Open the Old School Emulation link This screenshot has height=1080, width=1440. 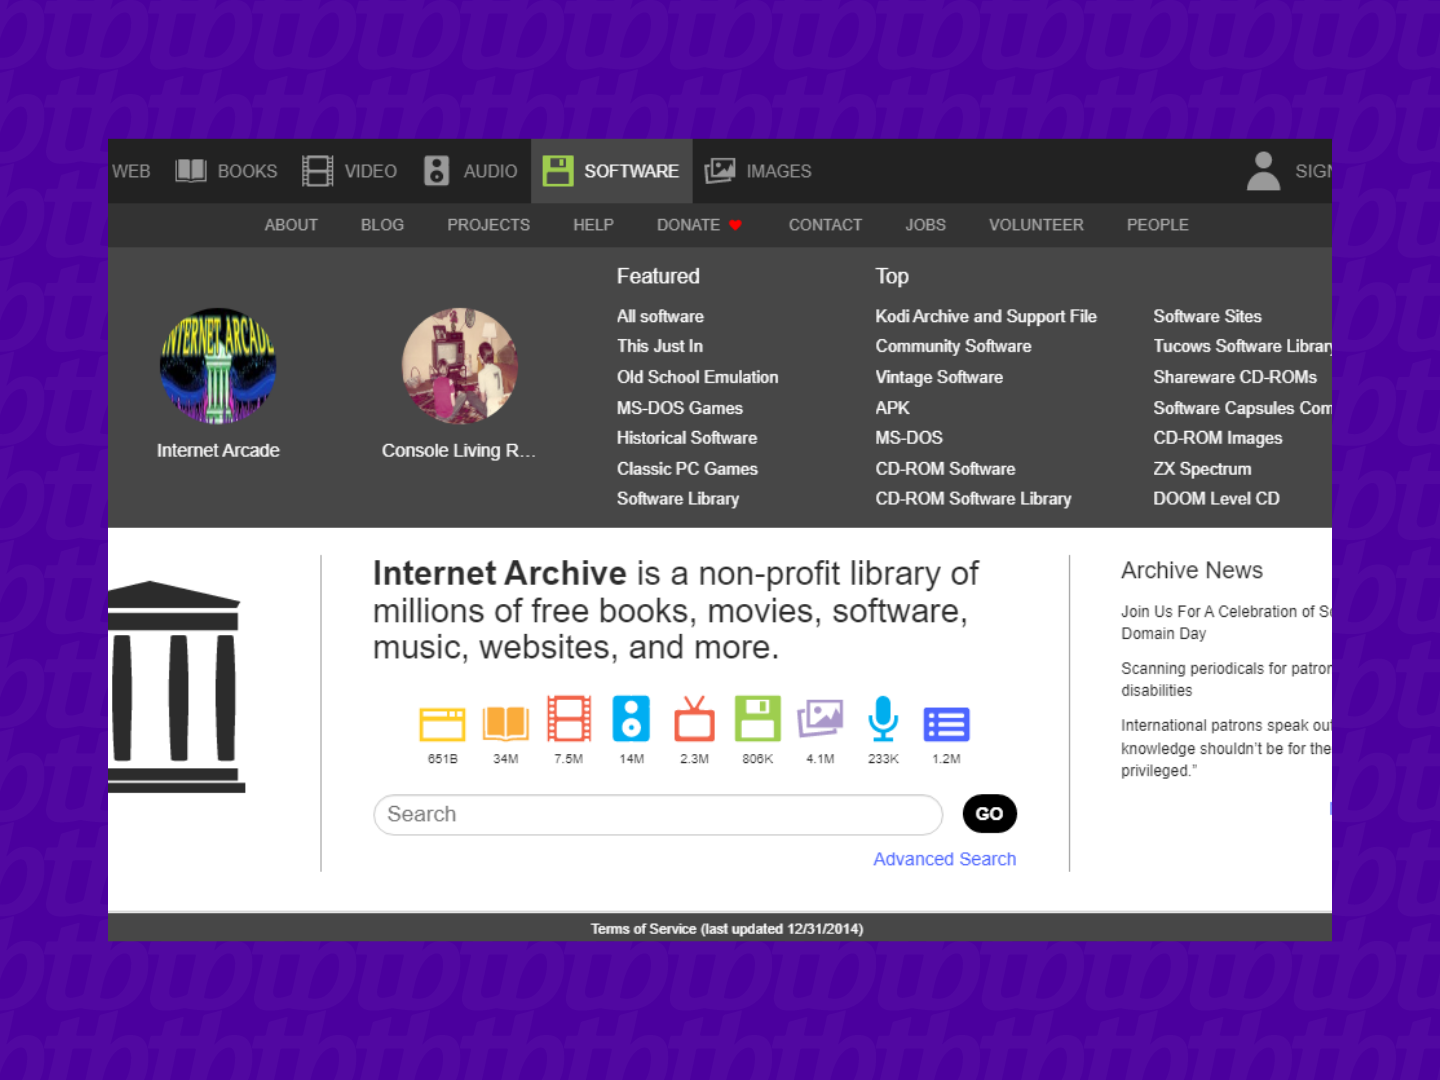[697, 377]
